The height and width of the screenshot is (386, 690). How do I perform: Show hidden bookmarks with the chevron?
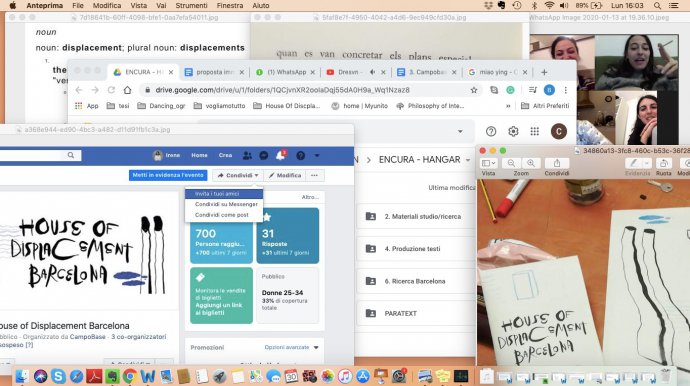tap(508, 106)
